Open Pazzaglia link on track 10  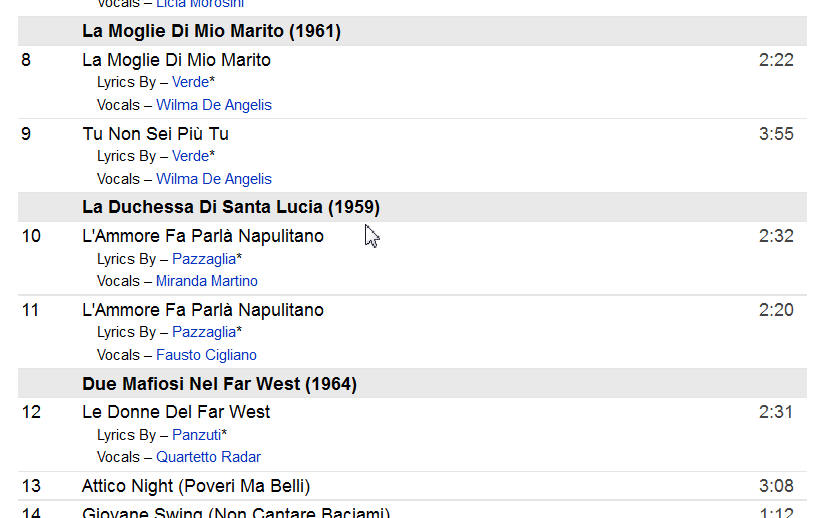click(x=204, y=259)
